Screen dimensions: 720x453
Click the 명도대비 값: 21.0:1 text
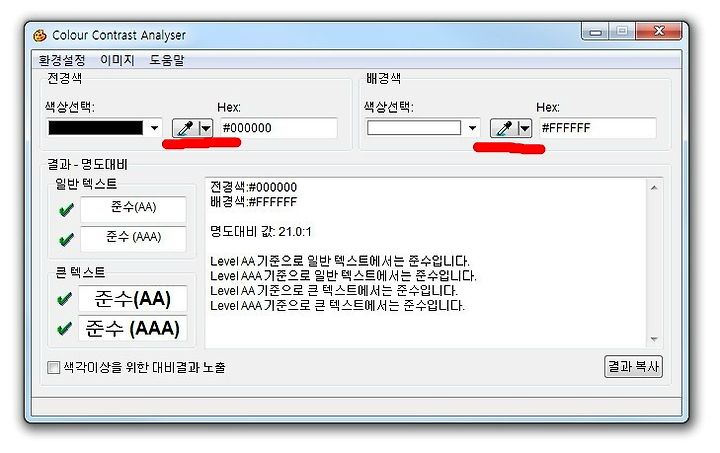tap(260, 231)
